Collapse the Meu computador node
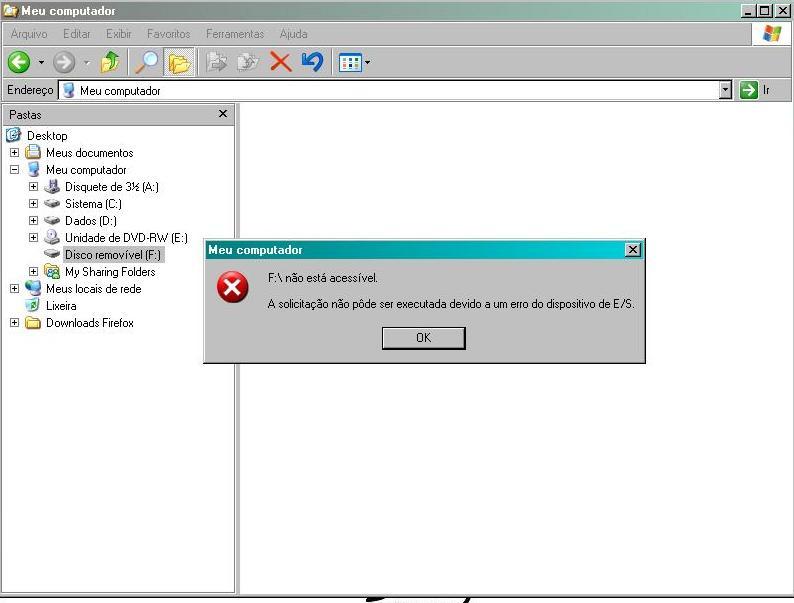The height and width of the screenshot is (603, 794). [14, 170]
